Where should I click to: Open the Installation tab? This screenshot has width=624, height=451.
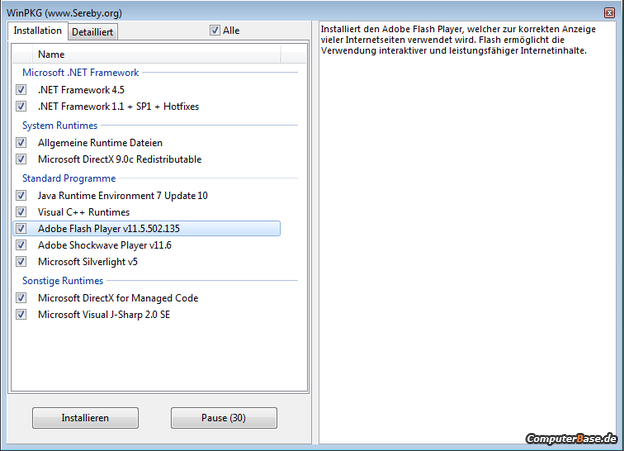tap(38, 31)
